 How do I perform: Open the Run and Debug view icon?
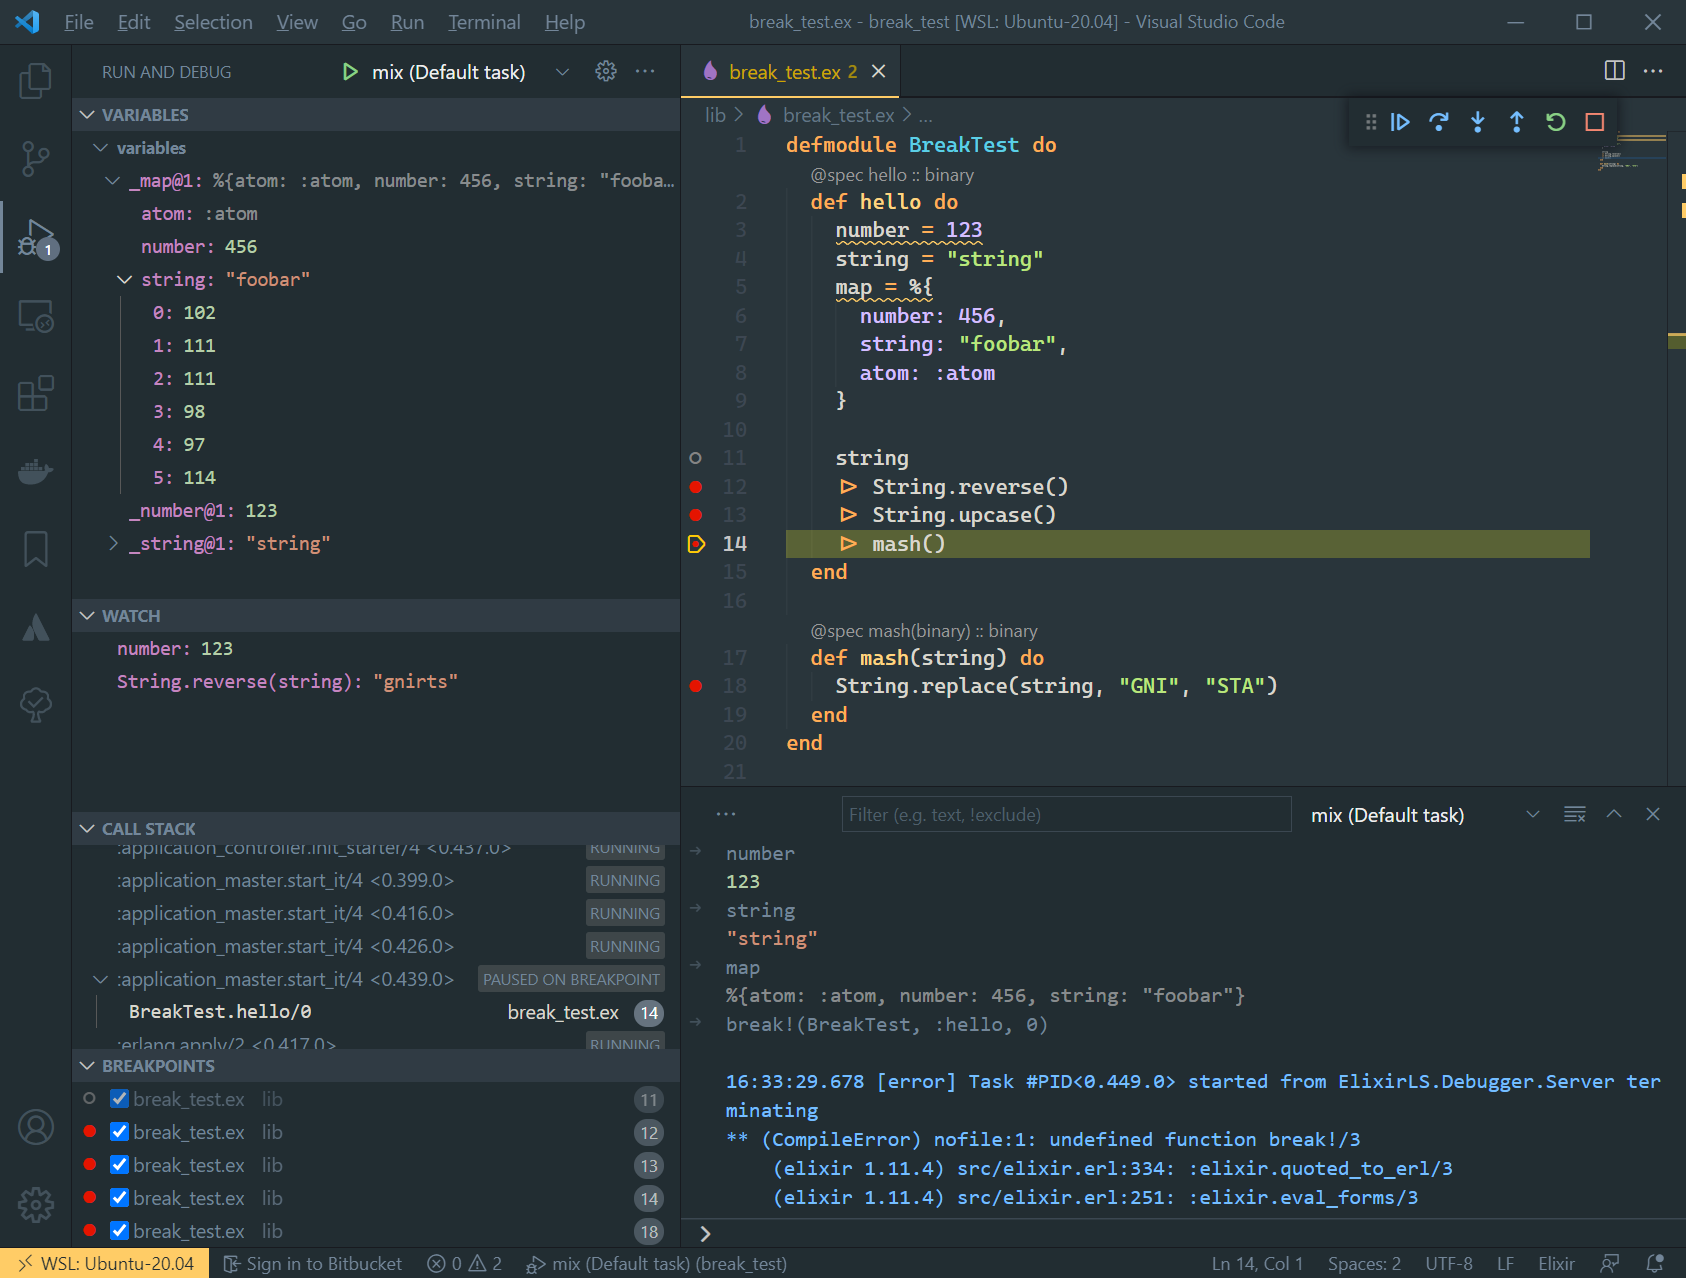click(x=36, y=238)
